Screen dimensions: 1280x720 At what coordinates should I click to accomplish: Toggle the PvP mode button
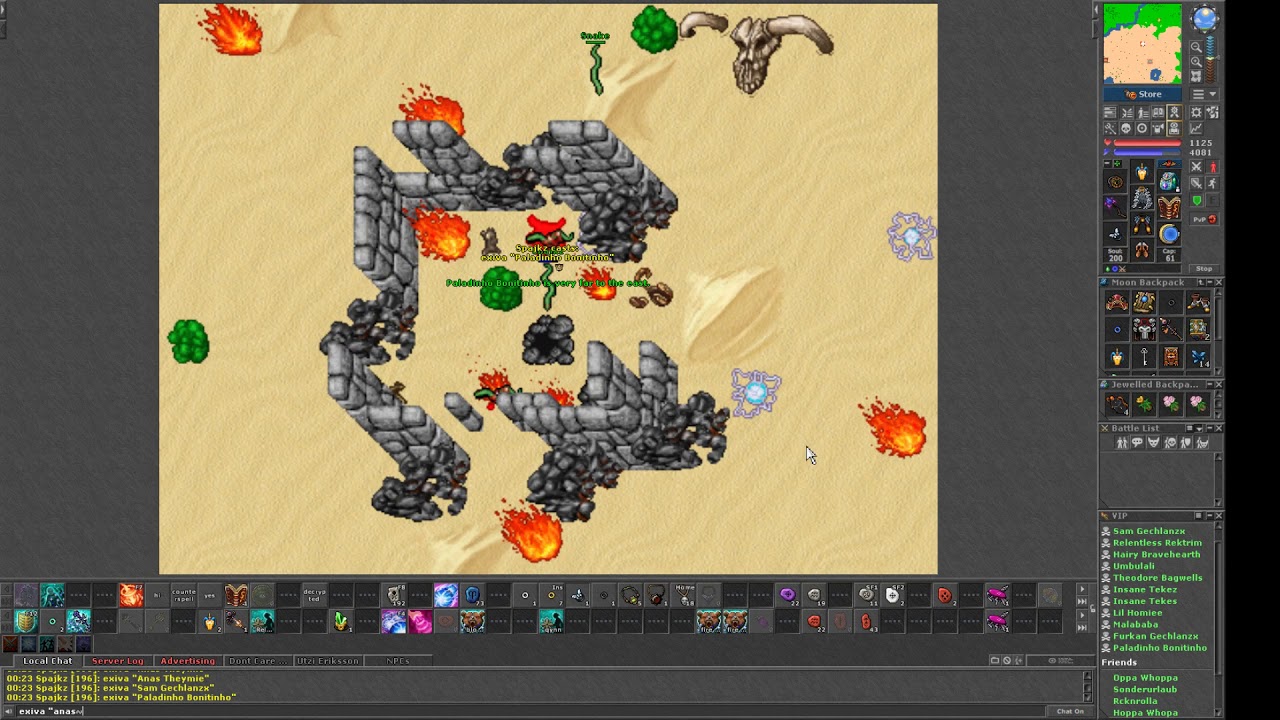(1205, 219)
